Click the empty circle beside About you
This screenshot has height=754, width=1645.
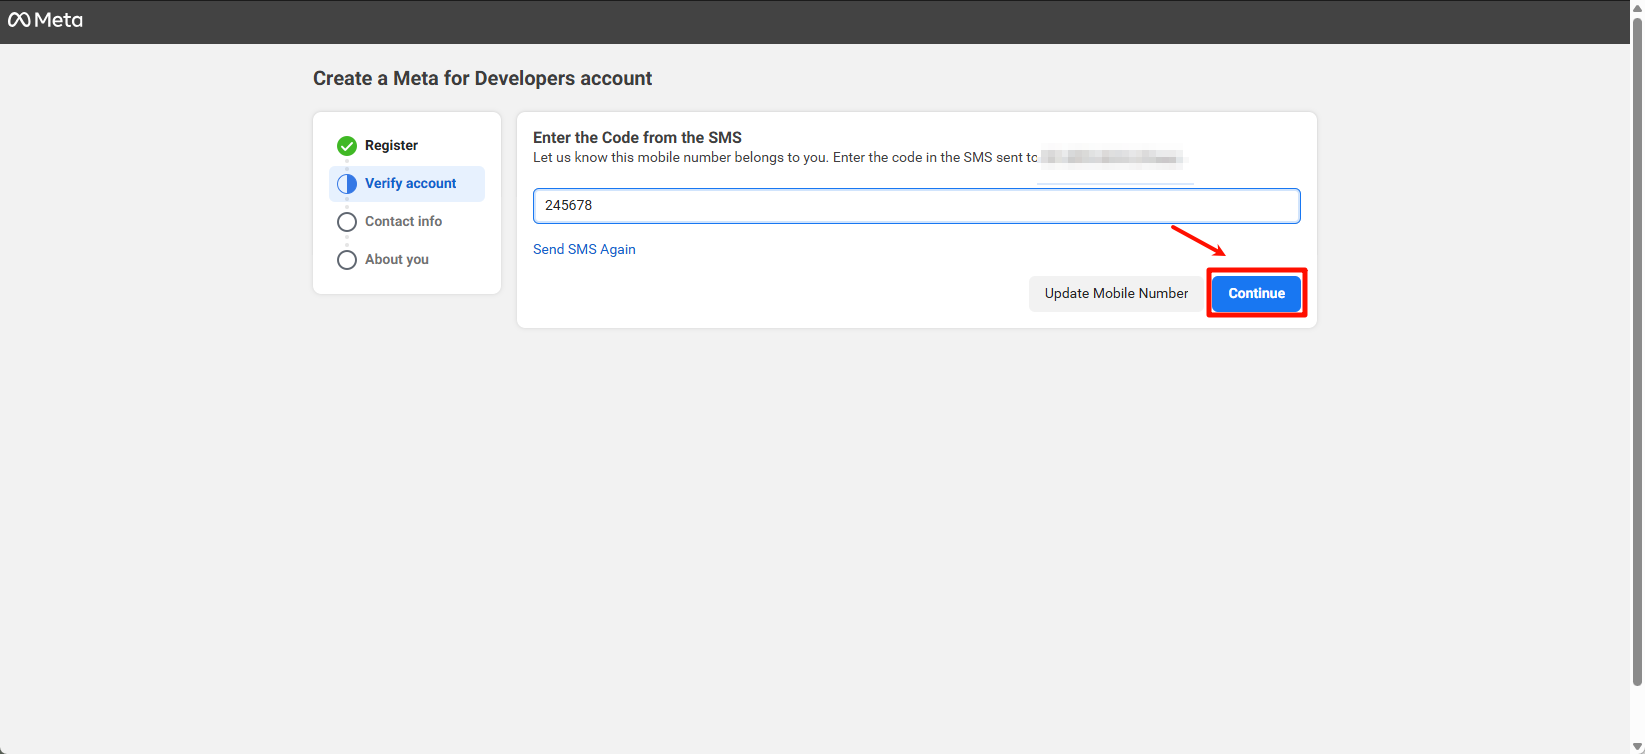(x=347, y=260)
